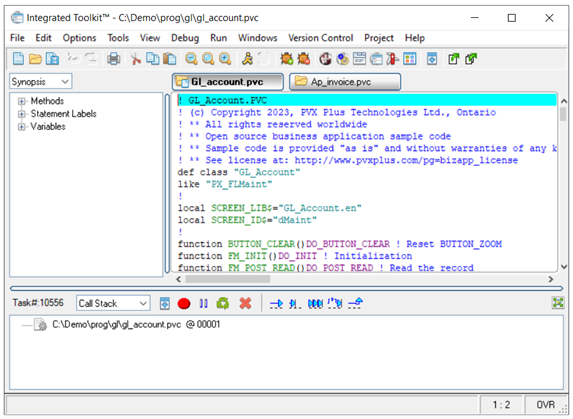Switch to the Ap_invoice.pvc tab
The height and width of the screenshot is (419, 573).
[345, 81]
